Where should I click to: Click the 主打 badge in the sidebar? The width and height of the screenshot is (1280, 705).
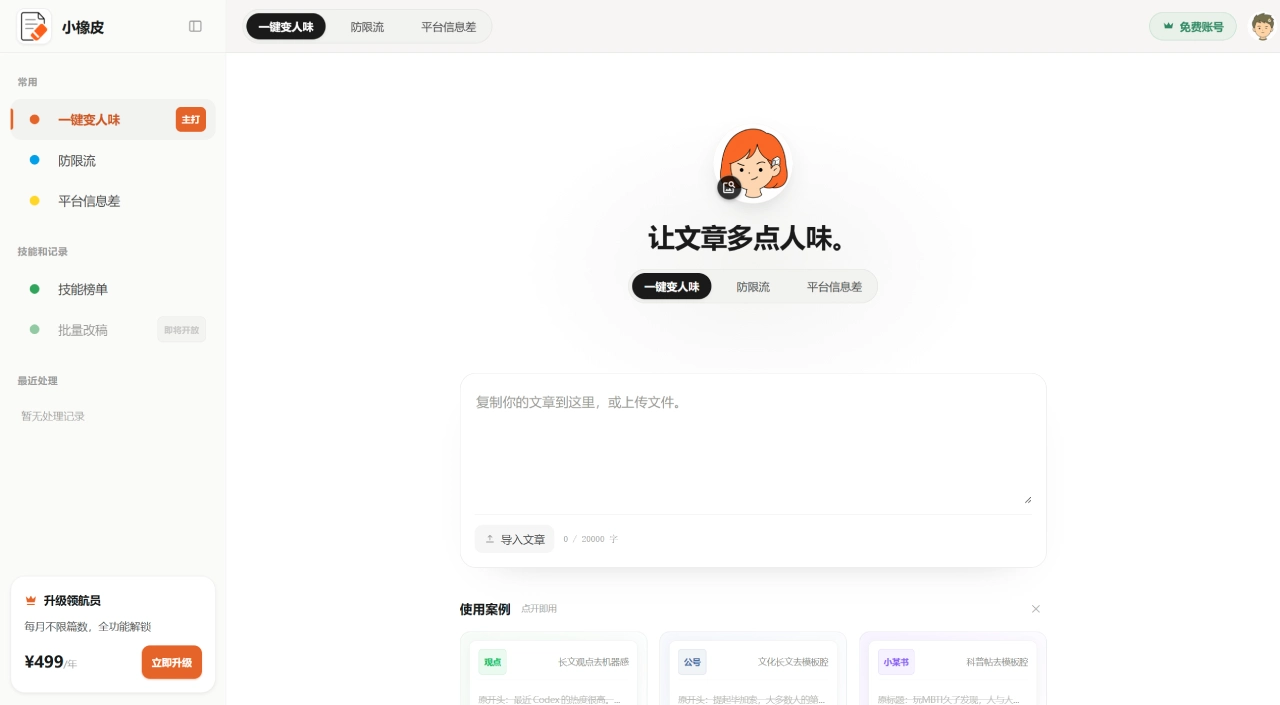pyautogui.click(x=191, y=120)
